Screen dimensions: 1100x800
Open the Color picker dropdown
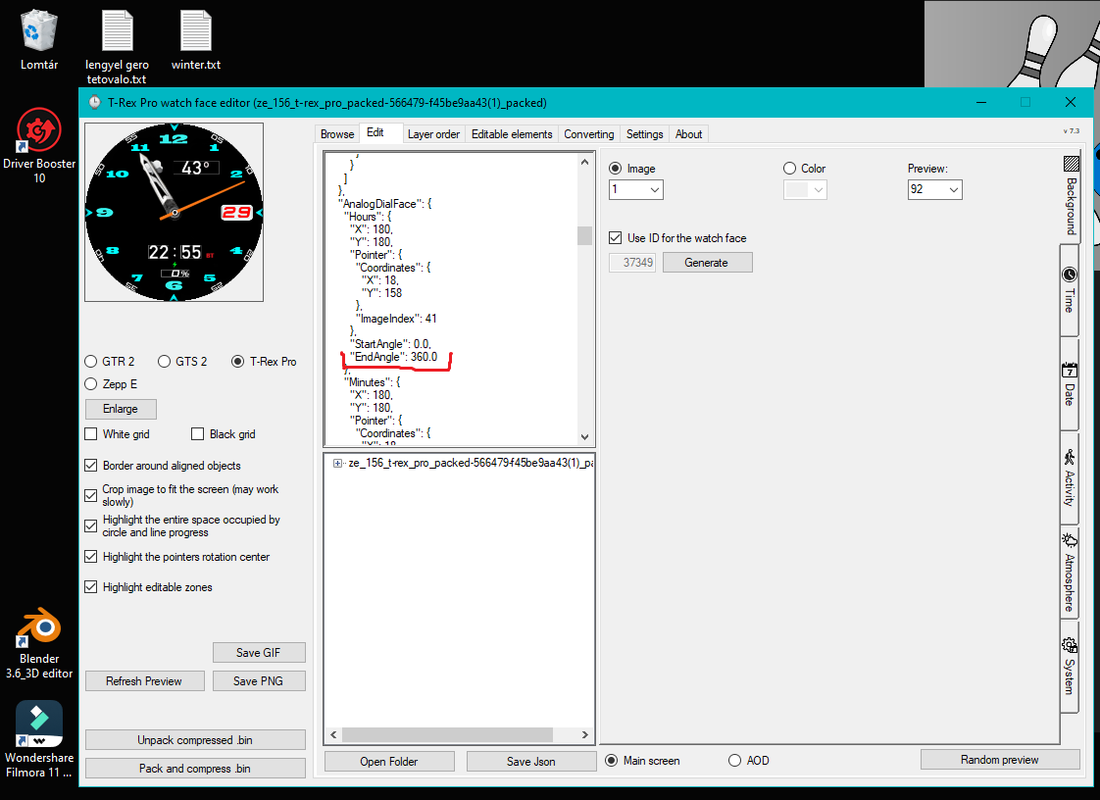coord(805,189)
